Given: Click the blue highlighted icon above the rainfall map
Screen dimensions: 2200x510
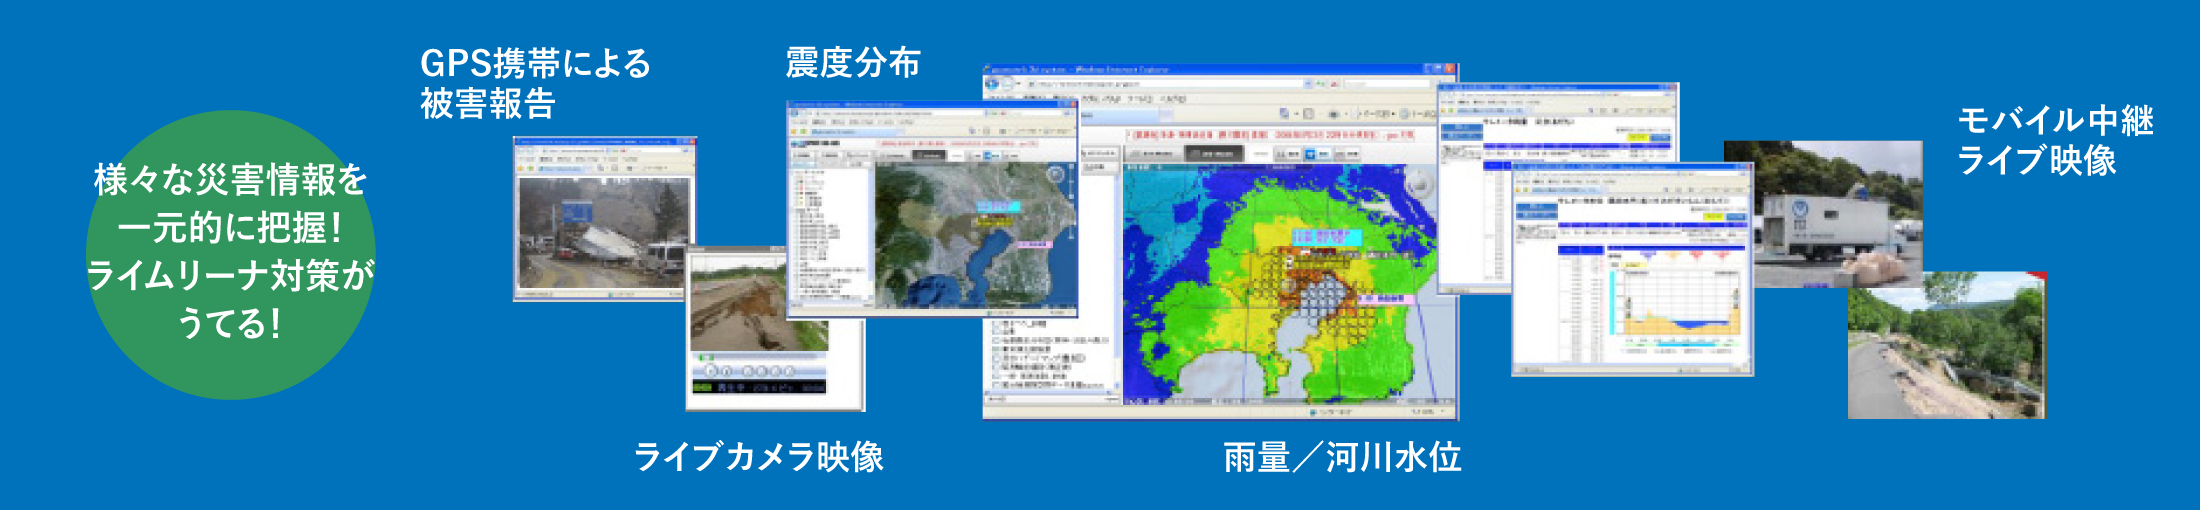Looking at the screenshot, I should (x=1310, y=154).
